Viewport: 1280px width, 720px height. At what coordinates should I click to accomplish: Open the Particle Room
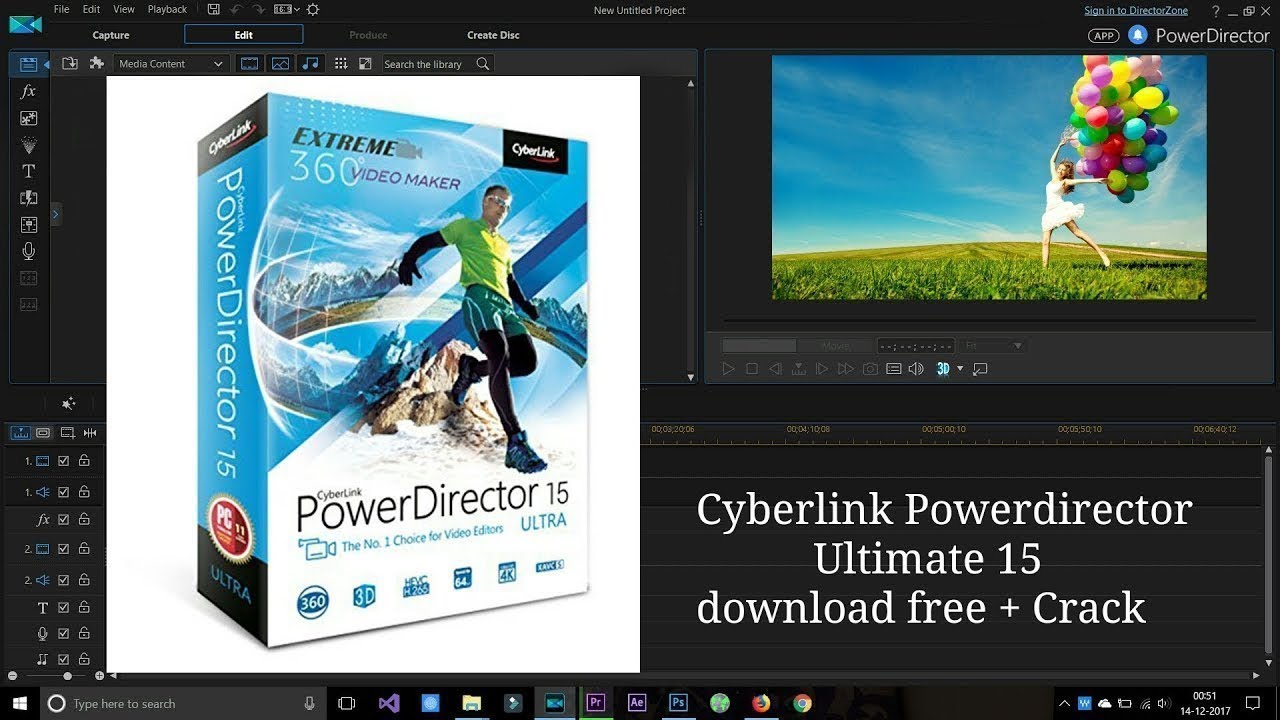click(x=29, y=145)
